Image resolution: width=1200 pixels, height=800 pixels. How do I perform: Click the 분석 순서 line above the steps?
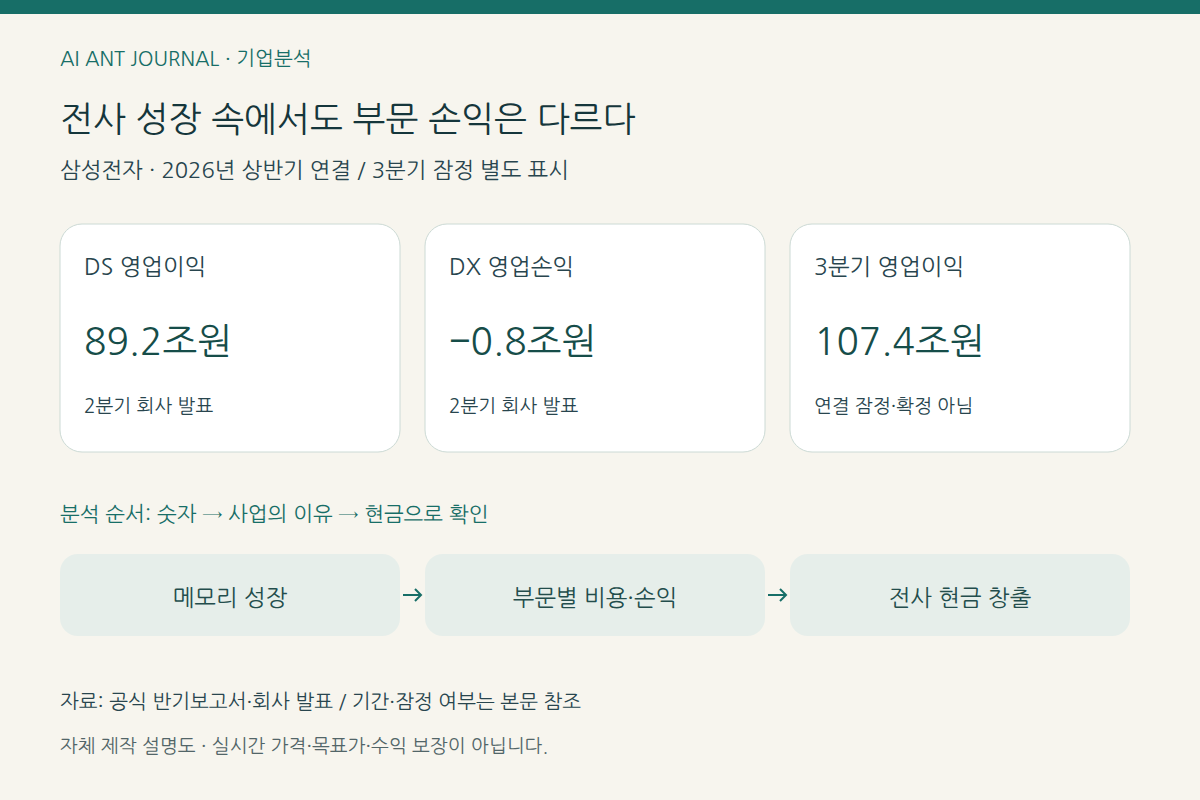274,514
